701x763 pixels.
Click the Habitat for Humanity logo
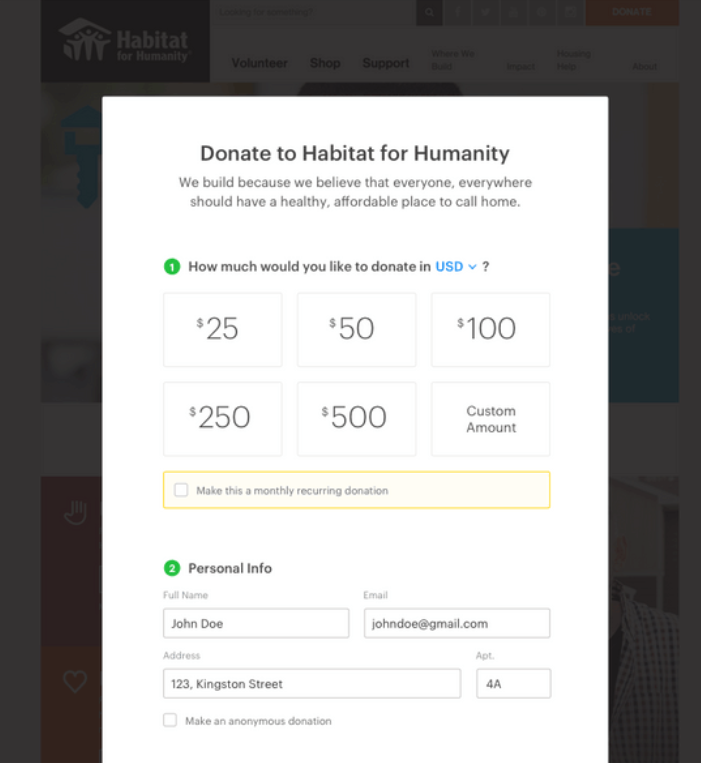(125, 42)
